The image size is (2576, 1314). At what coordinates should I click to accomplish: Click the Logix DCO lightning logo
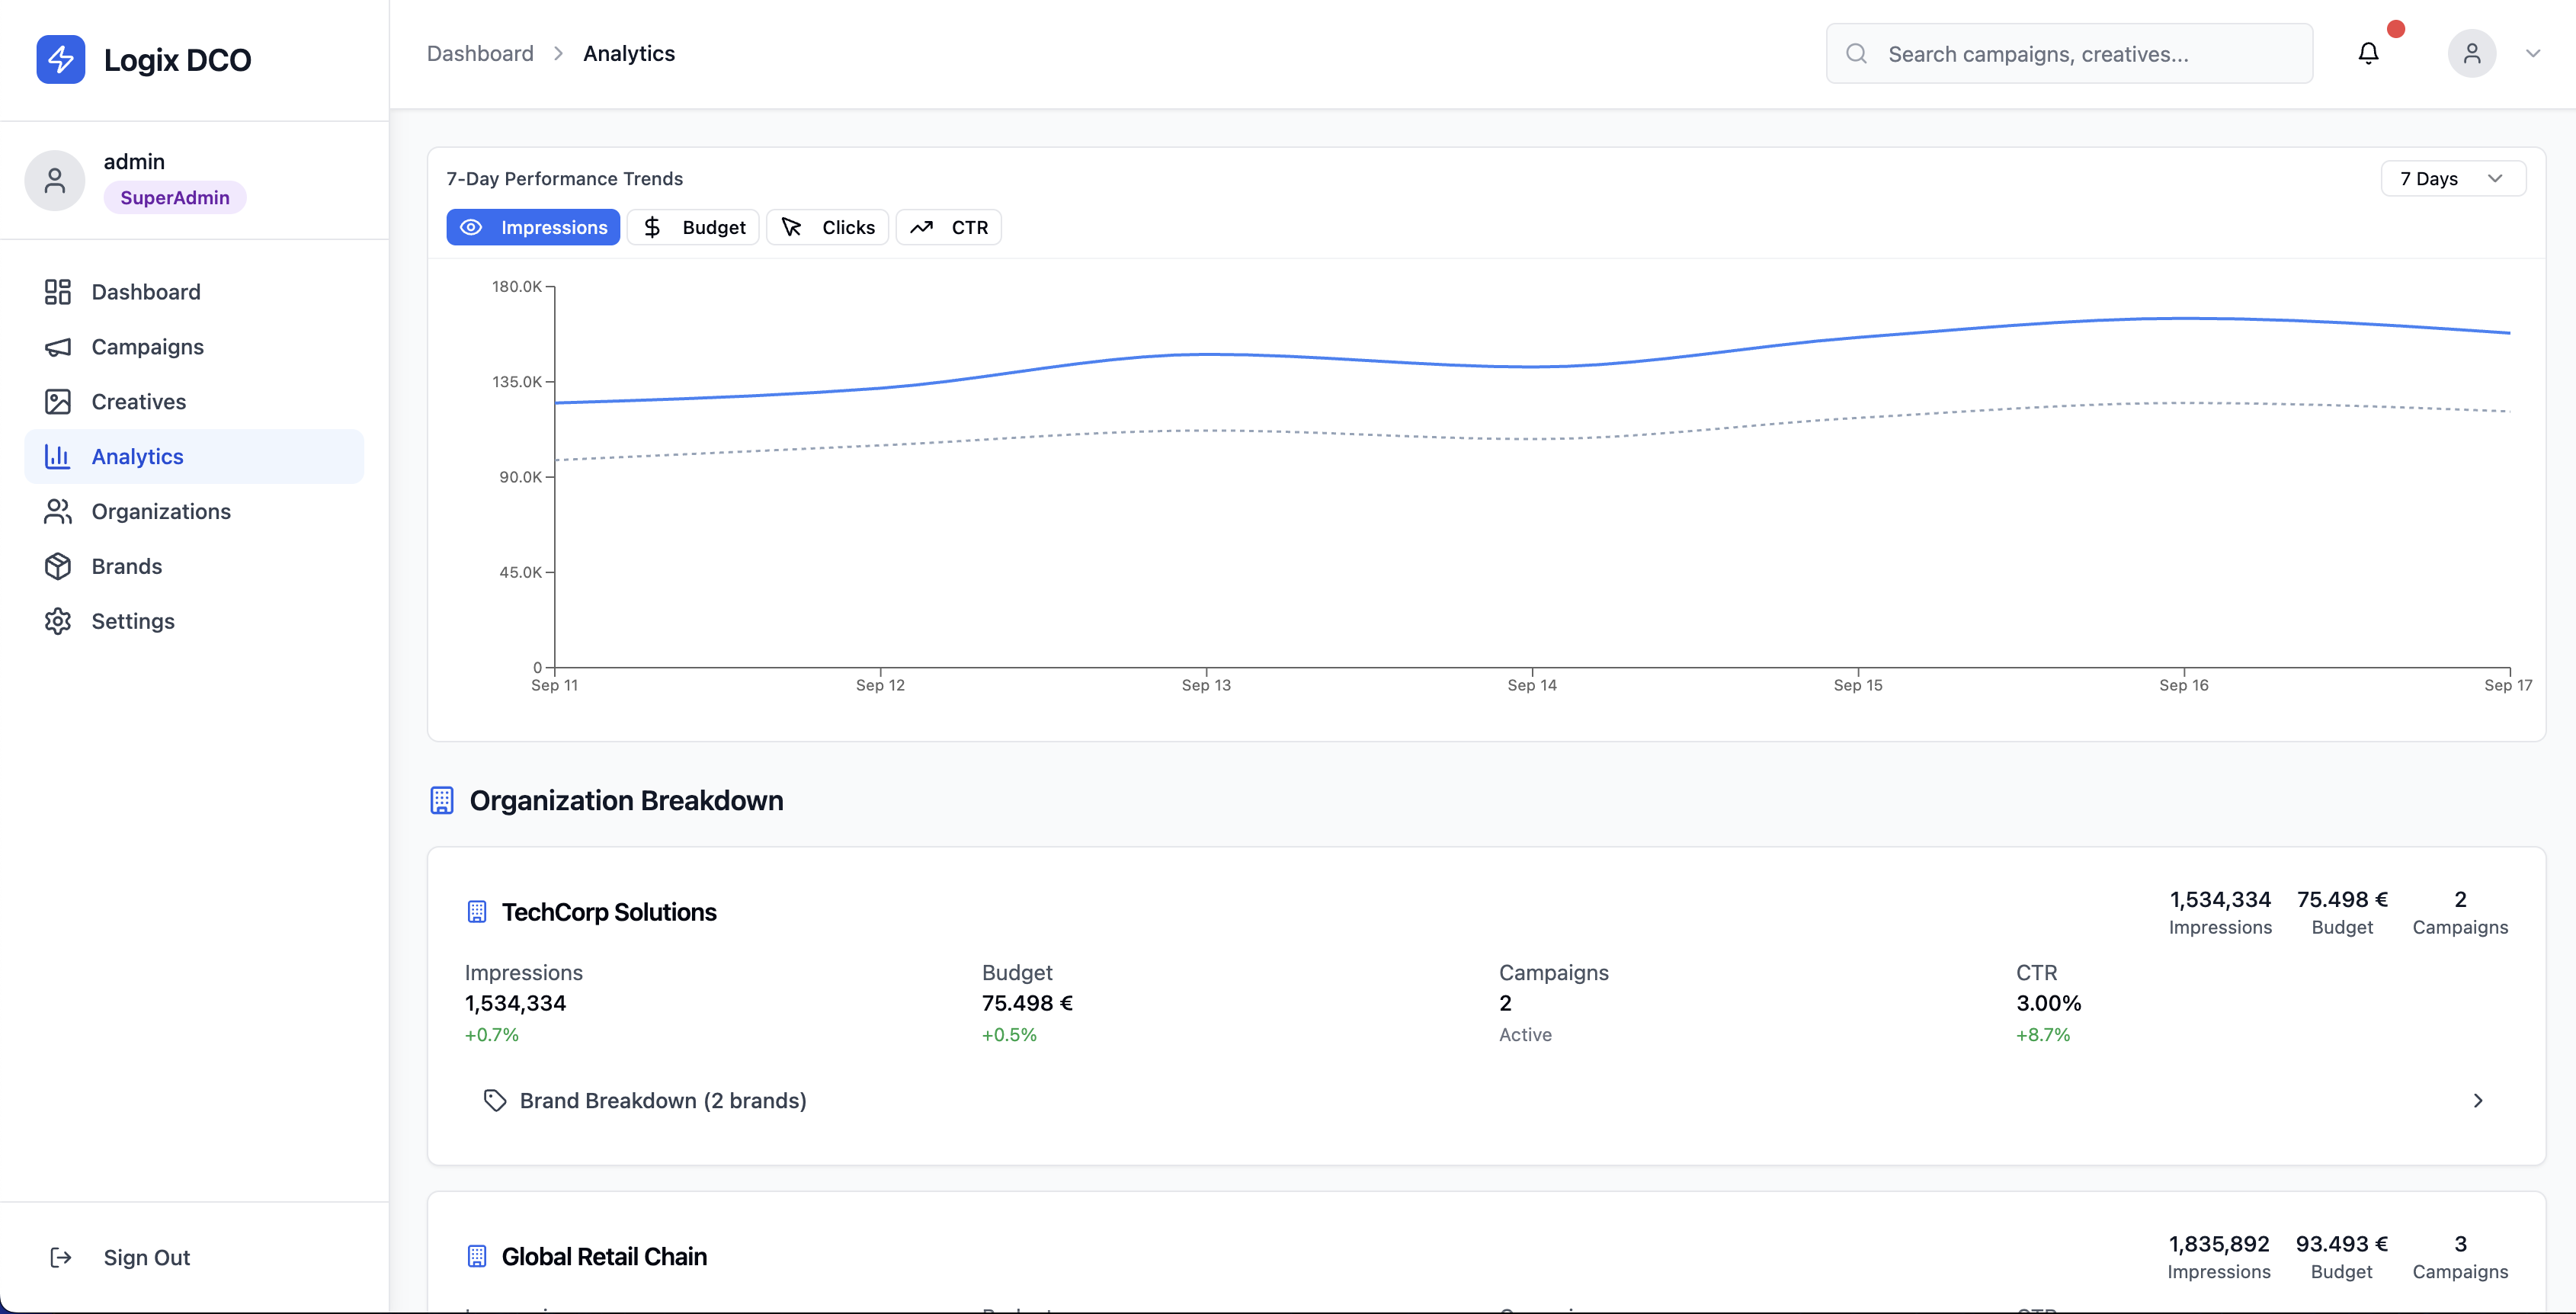61,59
